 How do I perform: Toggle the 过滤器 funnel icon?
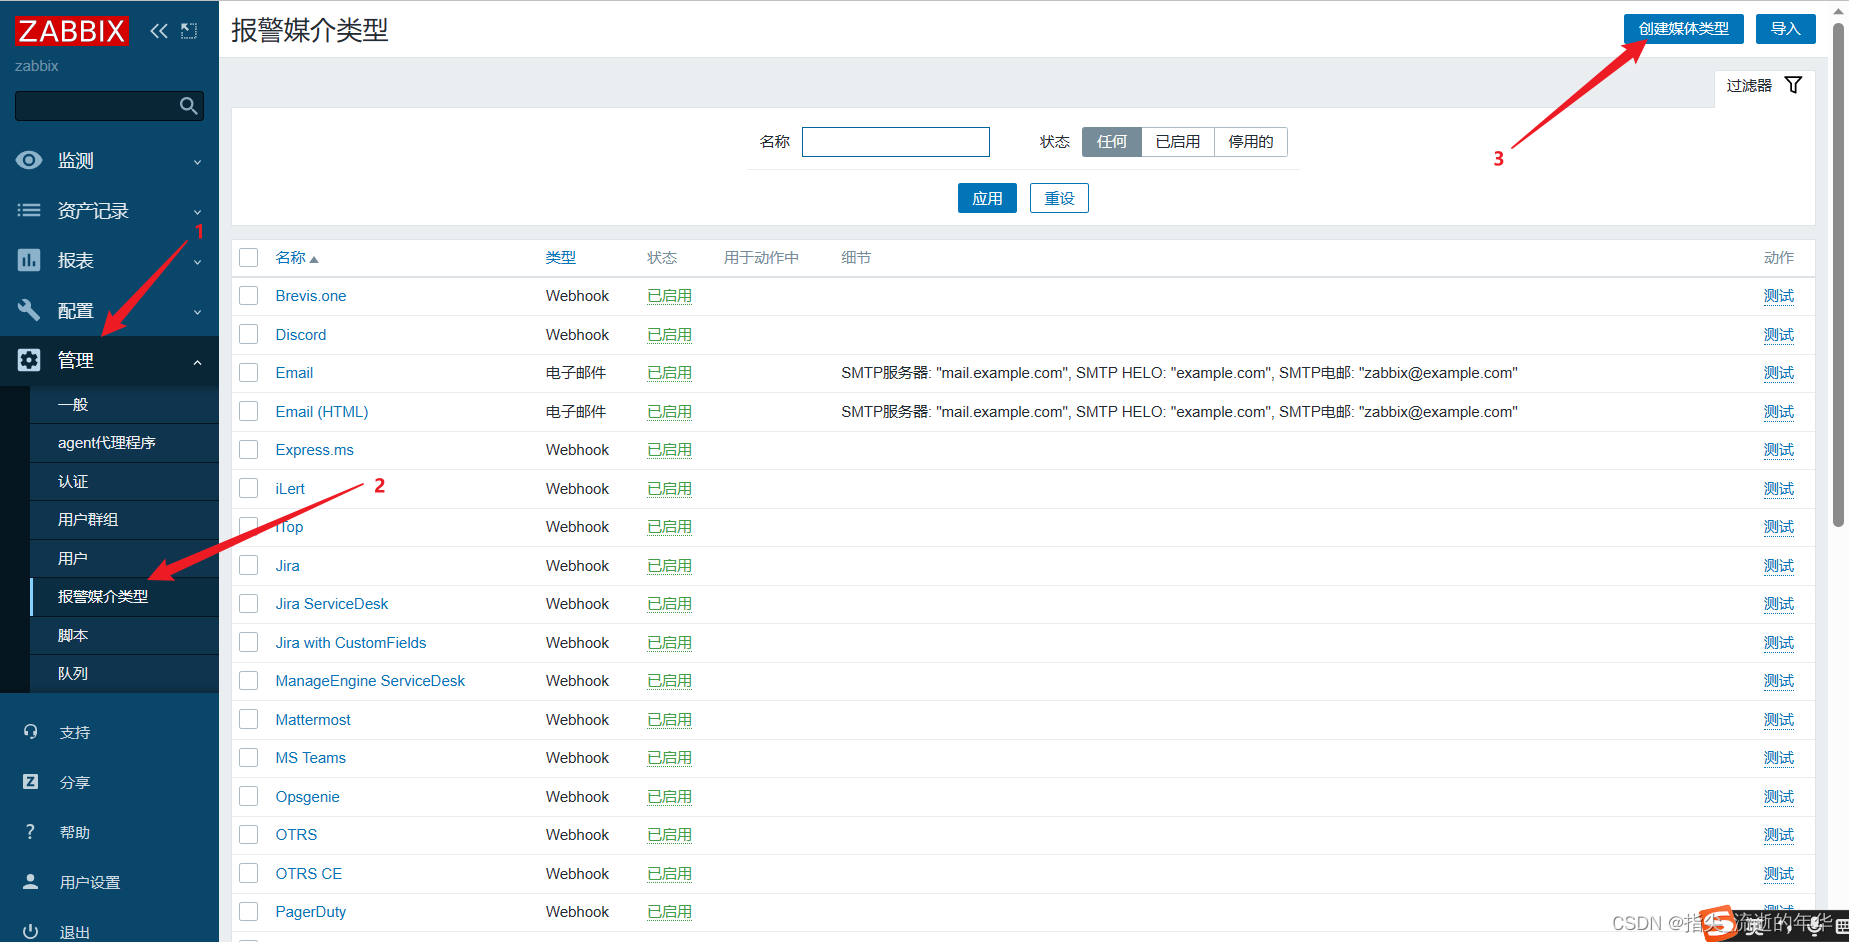(x=1793, y=85)
